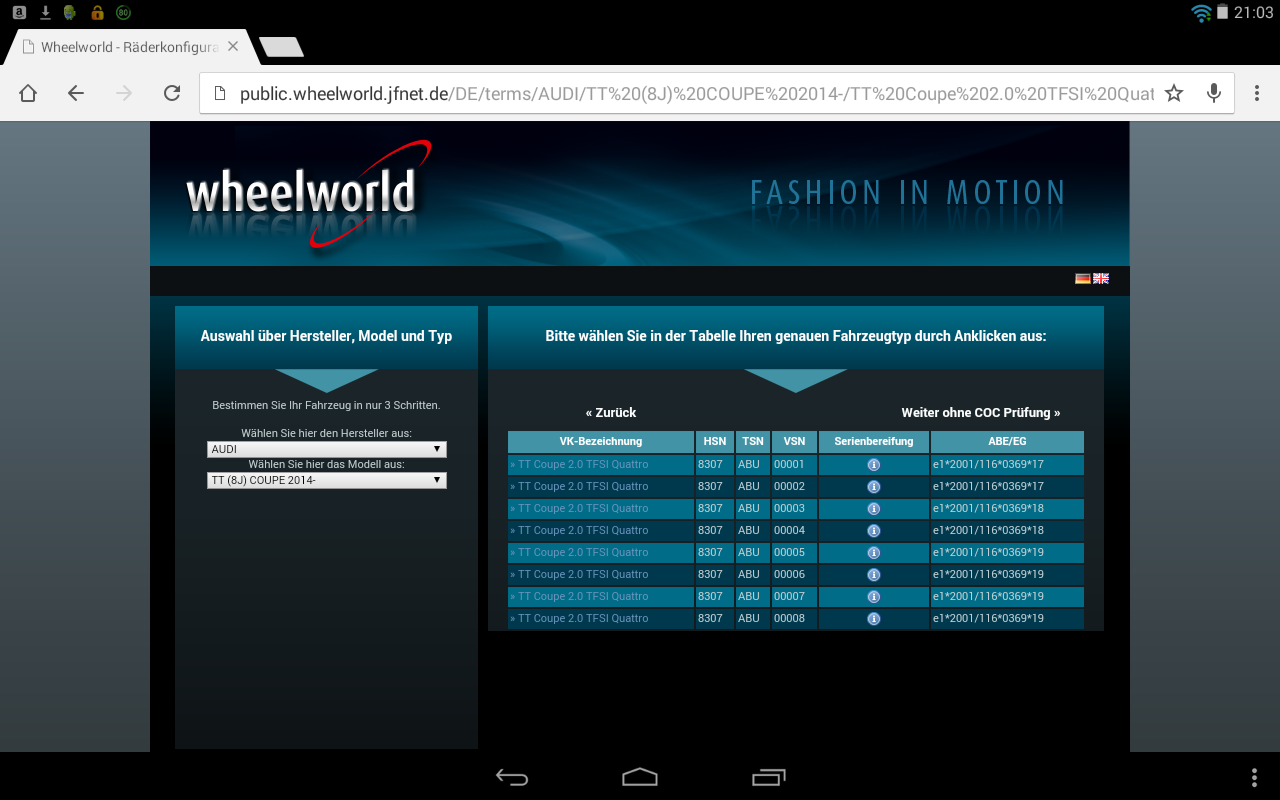Open Serienbereifung info icon for VSN 00005

874,553
